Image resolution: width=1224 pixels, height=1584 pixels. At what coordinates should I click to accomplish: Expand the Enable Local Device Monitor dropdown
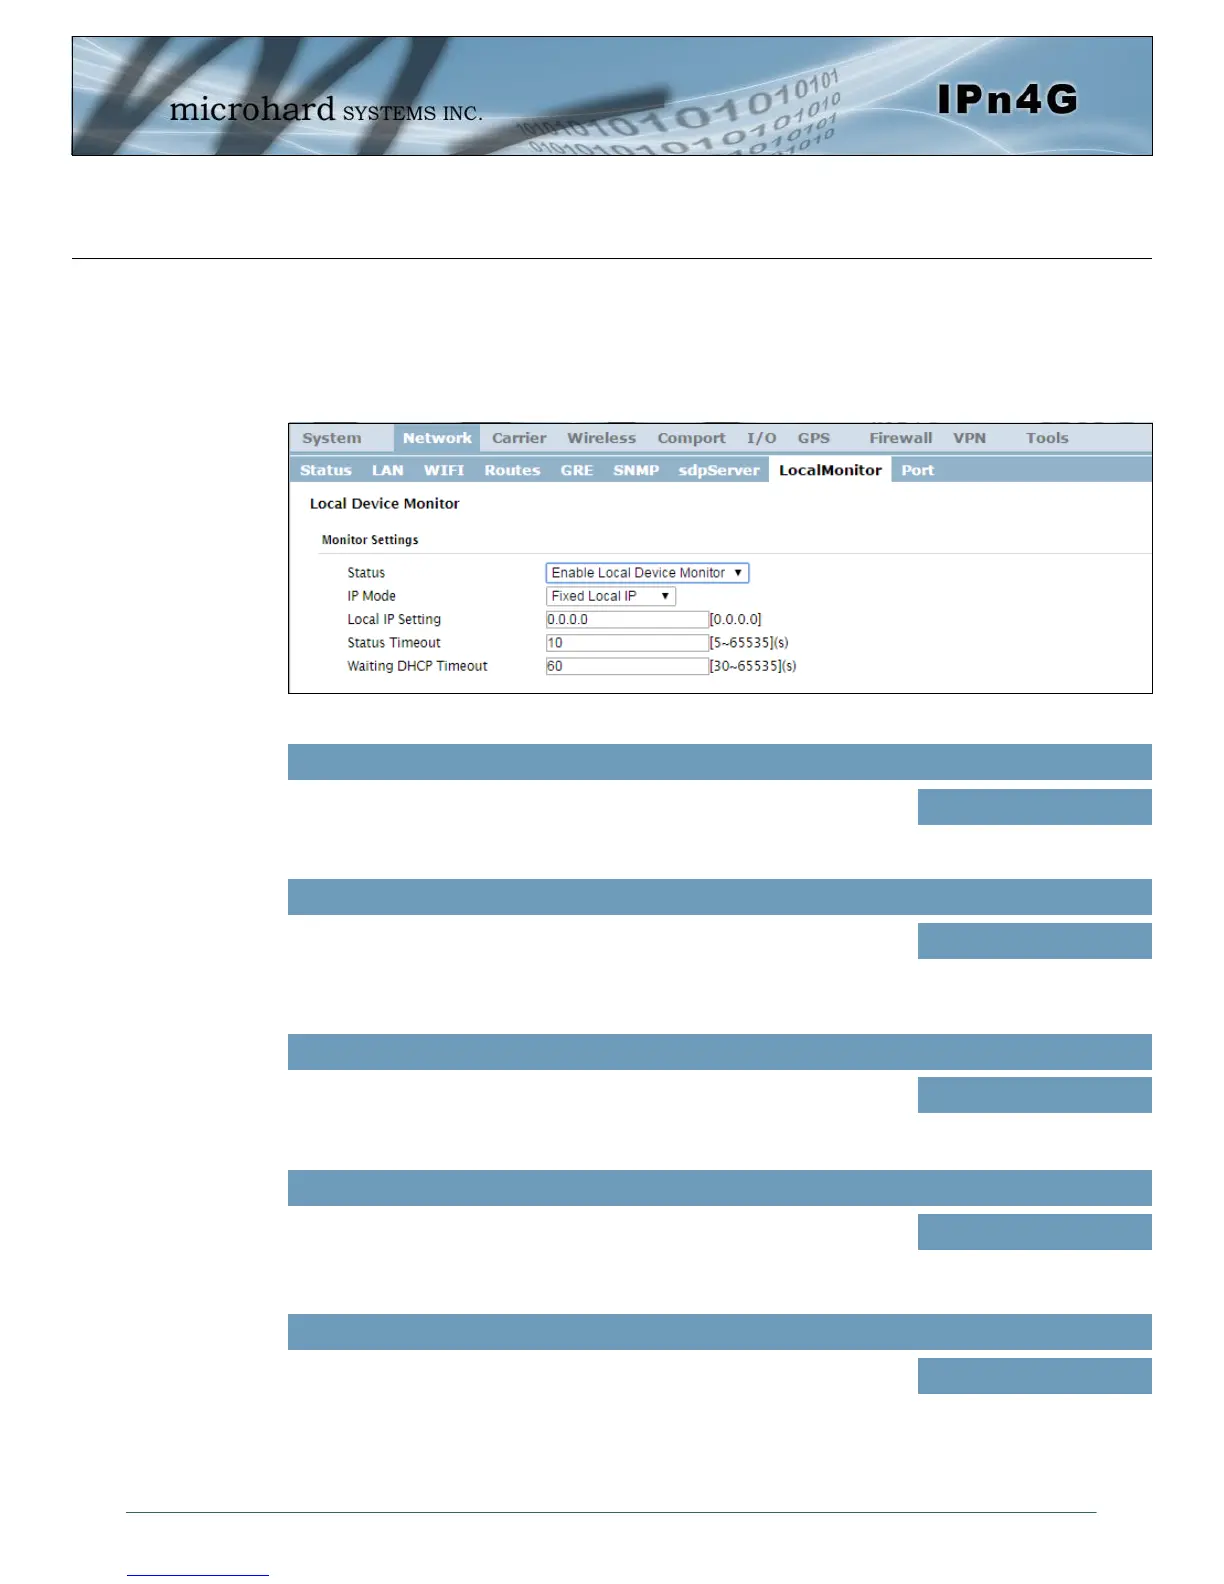[647, 573]
